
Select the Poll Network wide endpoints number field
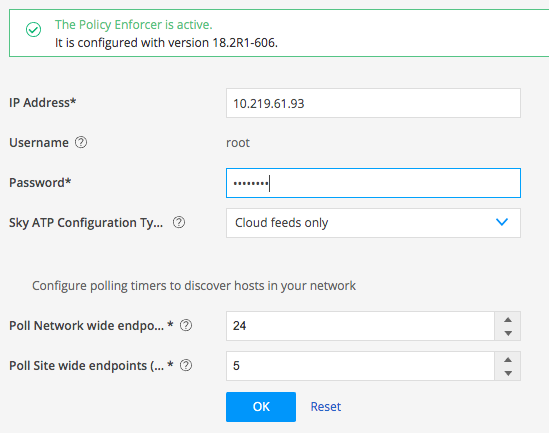pyautogui.click(x=360, y=326)
